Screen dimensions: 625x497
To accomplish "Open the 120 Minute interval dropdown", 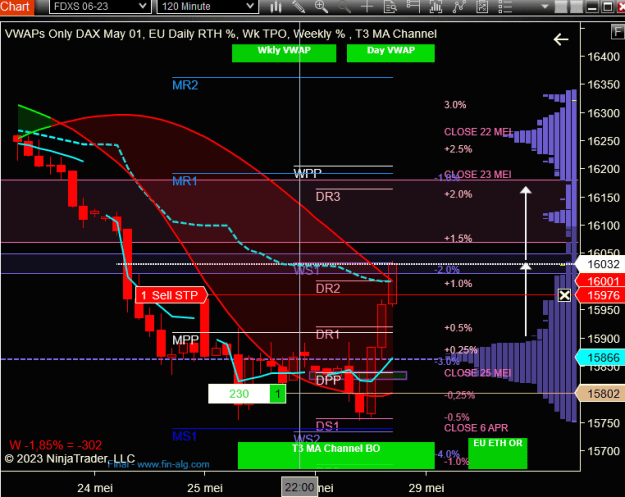I will point(207,6).
